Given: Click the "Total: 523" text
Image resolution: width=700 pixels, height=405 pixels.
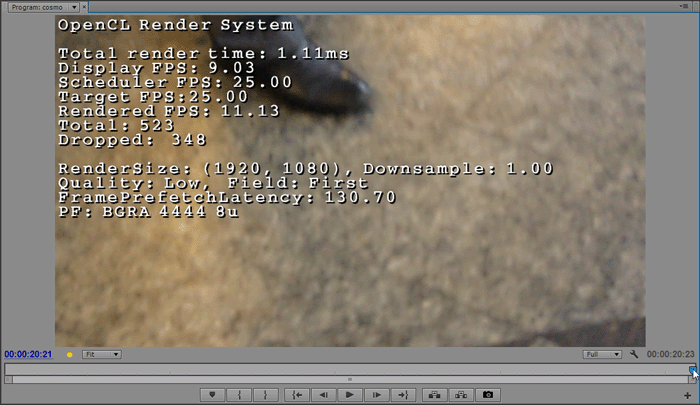Looking at the screenshot, I should point(116,125).
